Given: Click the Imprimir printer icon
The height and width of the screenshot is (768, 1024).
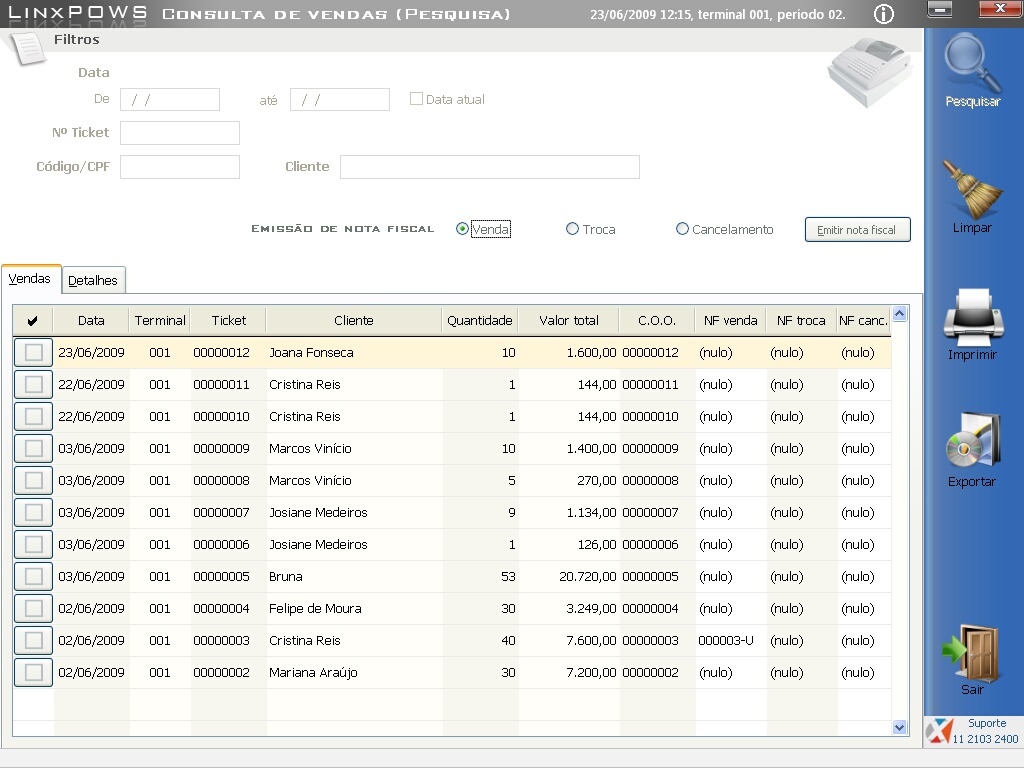Looking at the screenshot, I should tap(972, 317).
